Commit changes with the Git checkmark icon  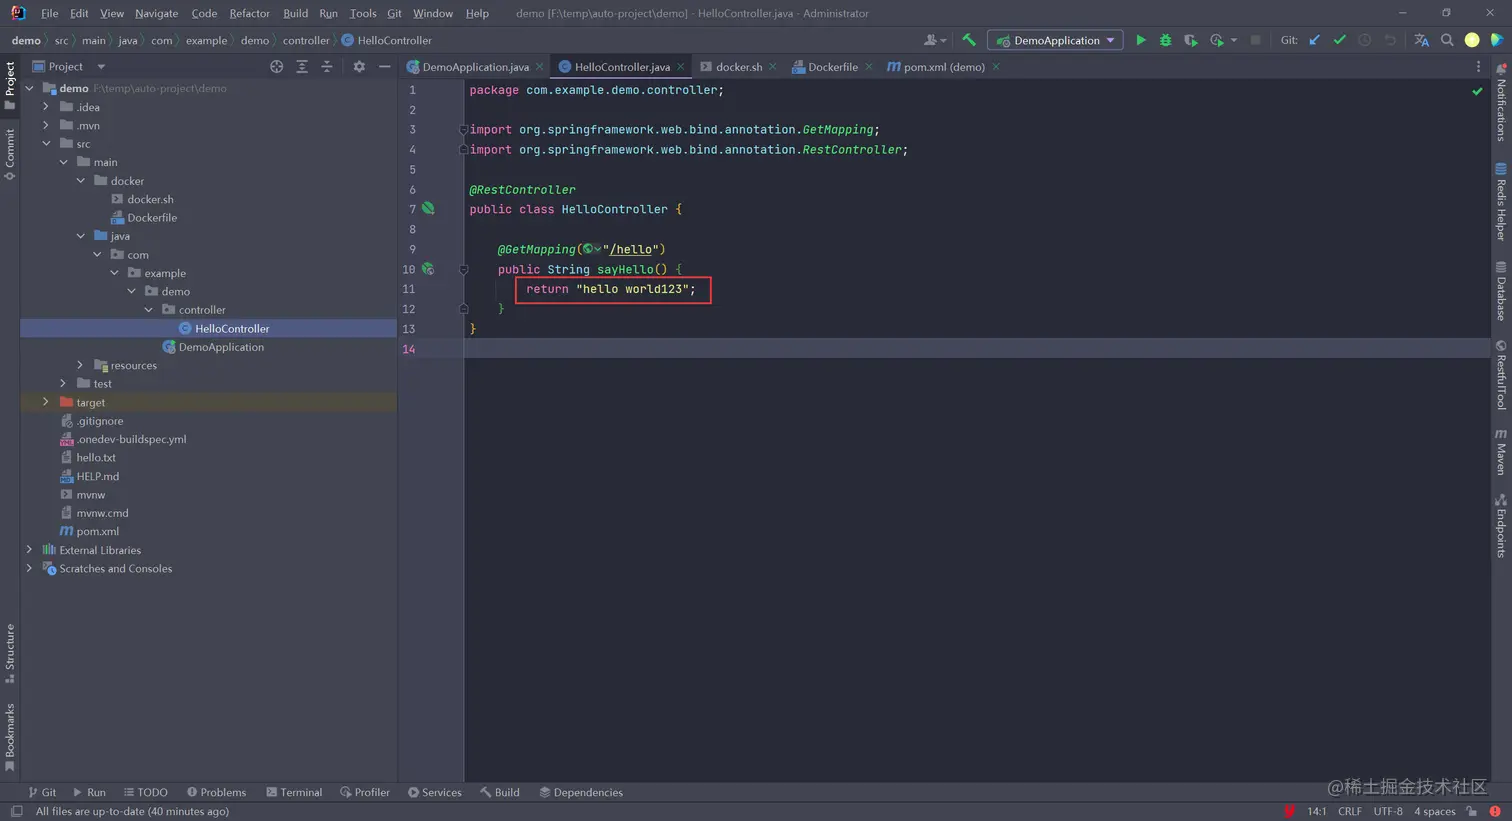click(x=1340, y=40)
